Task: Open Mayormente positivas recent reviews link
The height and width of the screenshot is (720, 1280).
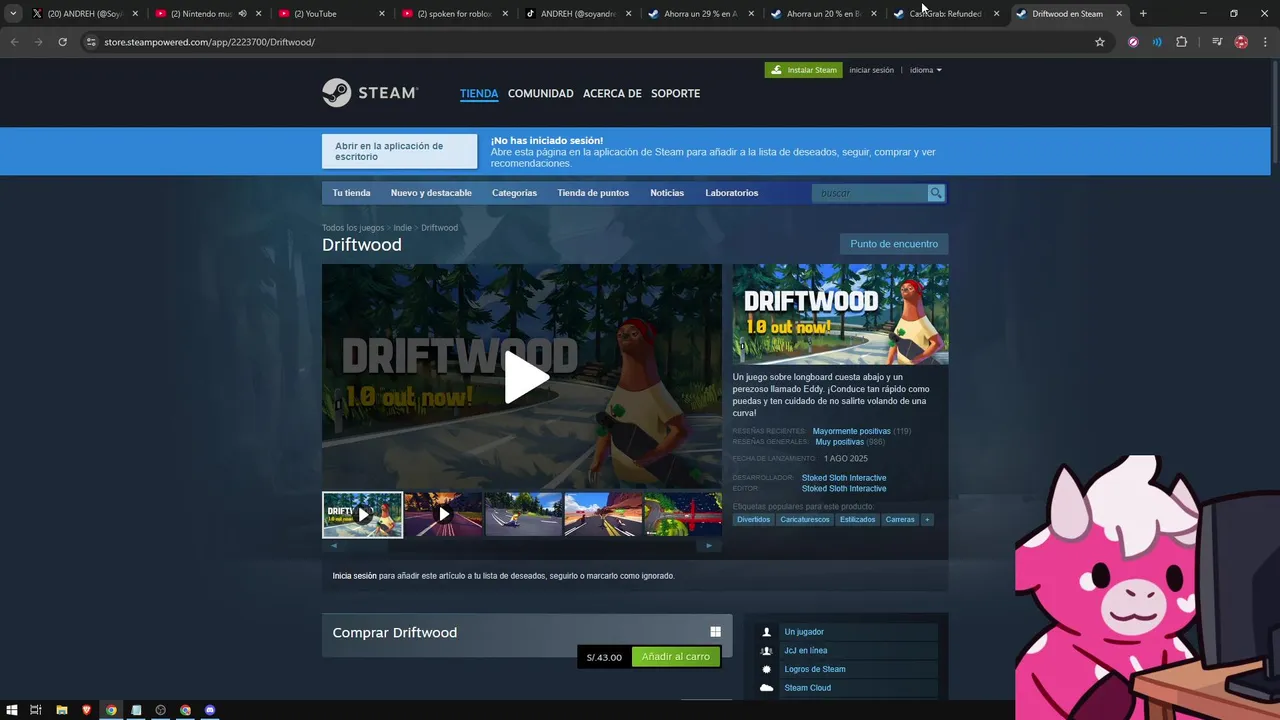Action: click(x=851, y=431)
